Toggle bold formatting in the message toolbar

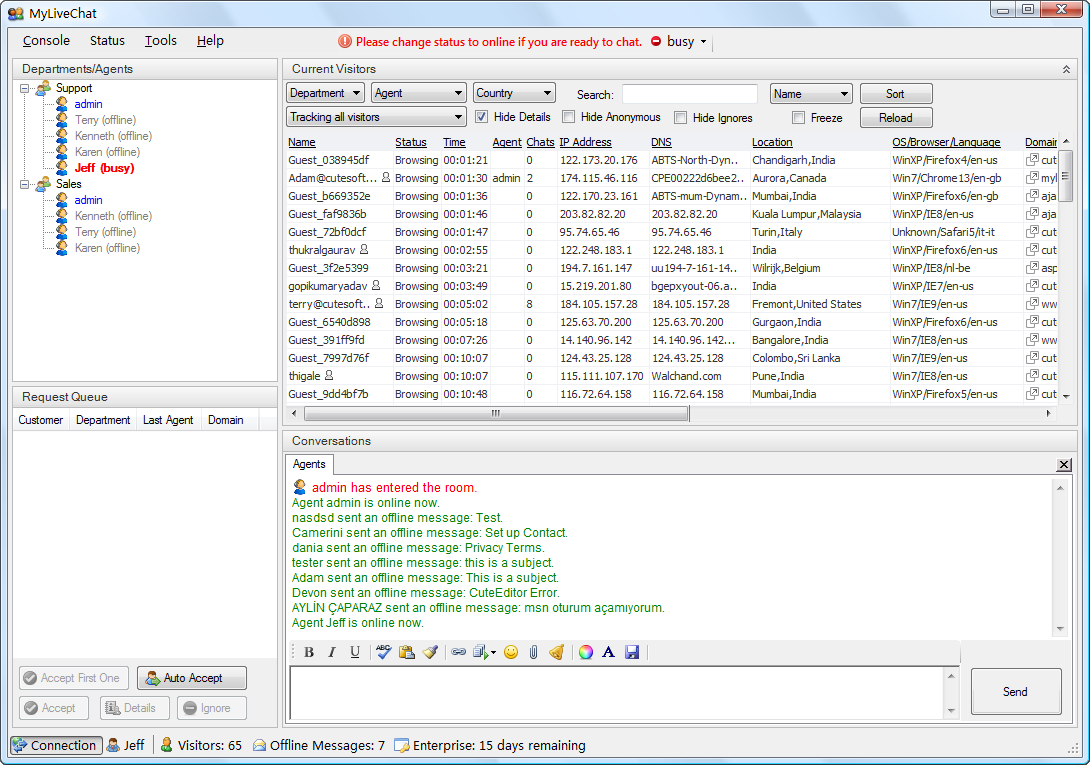tap(309, 652)
